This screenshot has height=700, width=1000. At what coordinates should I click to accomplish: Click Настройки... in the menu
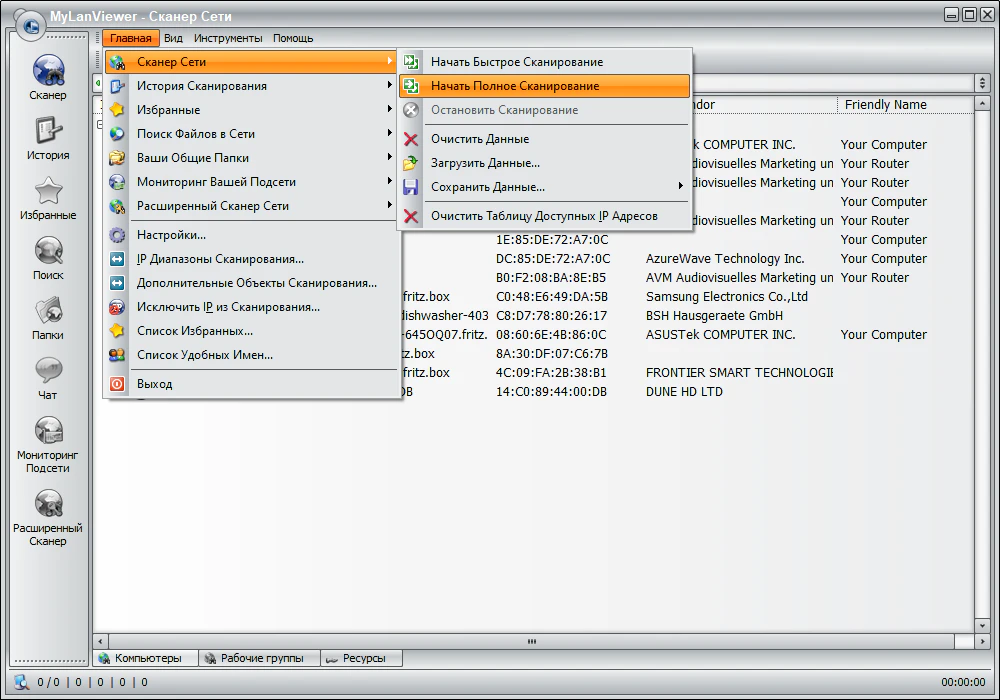[171, 235]
